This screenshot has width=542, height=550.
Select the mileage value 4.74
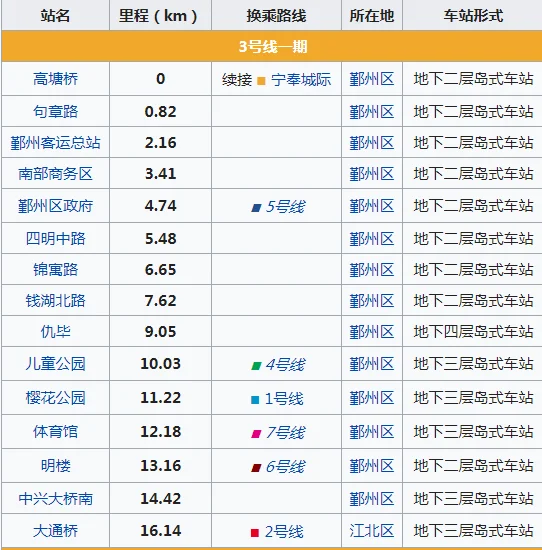[x=161, y=206]
